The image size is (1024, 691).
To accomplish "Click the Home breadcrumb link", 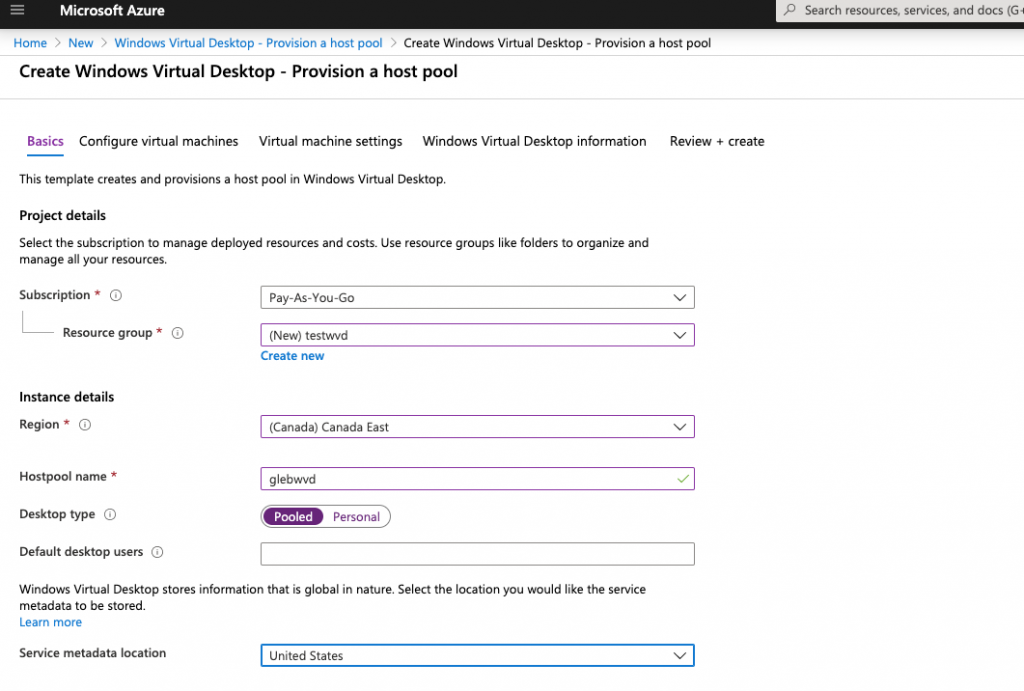I will (x=30, y=43).
